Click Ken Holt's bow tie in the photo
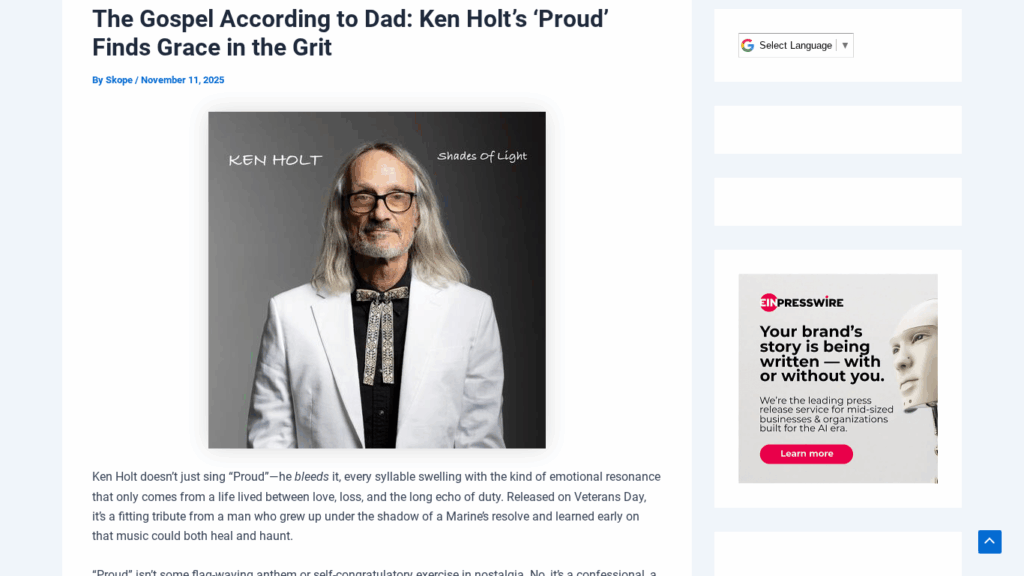 click(x=381, y=296)
